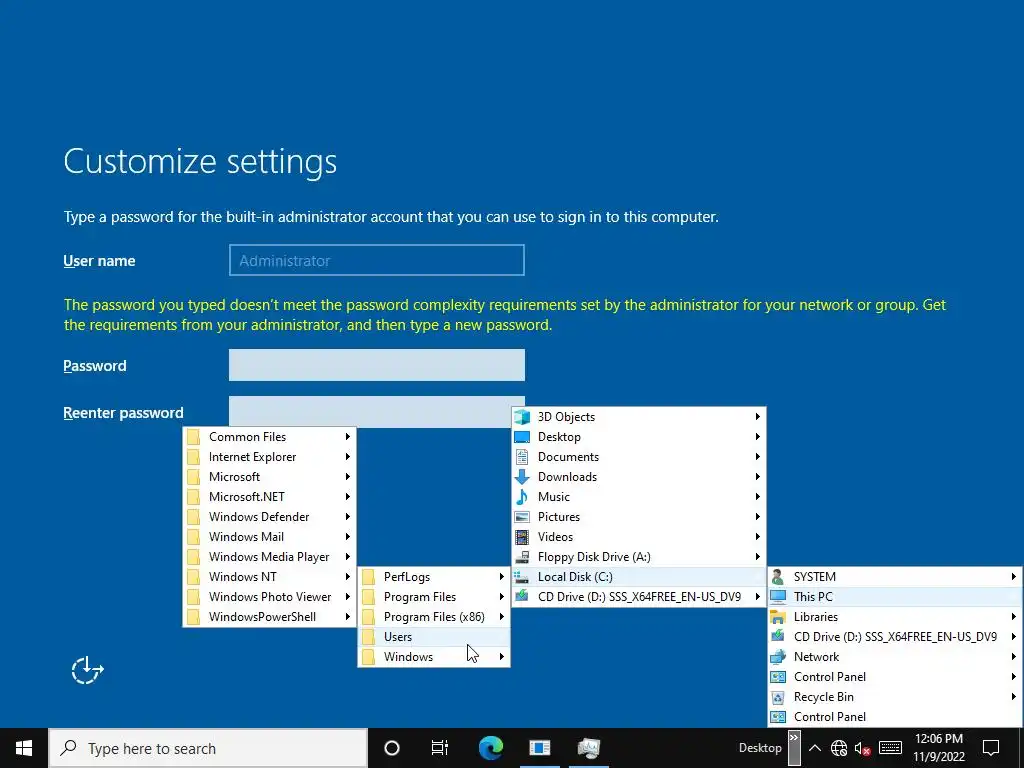The width and height of the screenshot is (1024, 768).
Task: Click the Floppy Disk Drive (A:) icon
Action: (x=522, y=557)
